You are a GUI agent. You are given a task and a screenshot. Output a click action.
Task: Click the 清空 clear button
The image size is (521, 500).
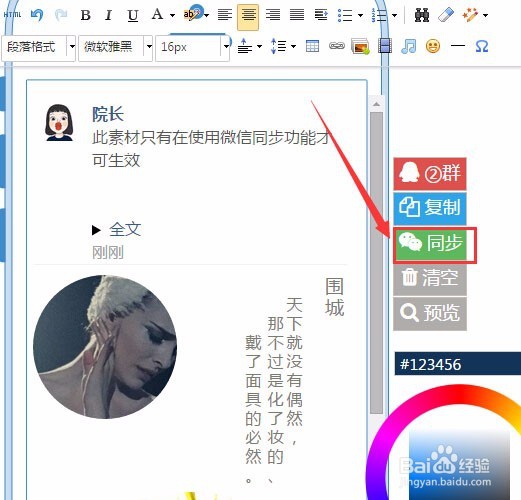click(x=430, y=279)
